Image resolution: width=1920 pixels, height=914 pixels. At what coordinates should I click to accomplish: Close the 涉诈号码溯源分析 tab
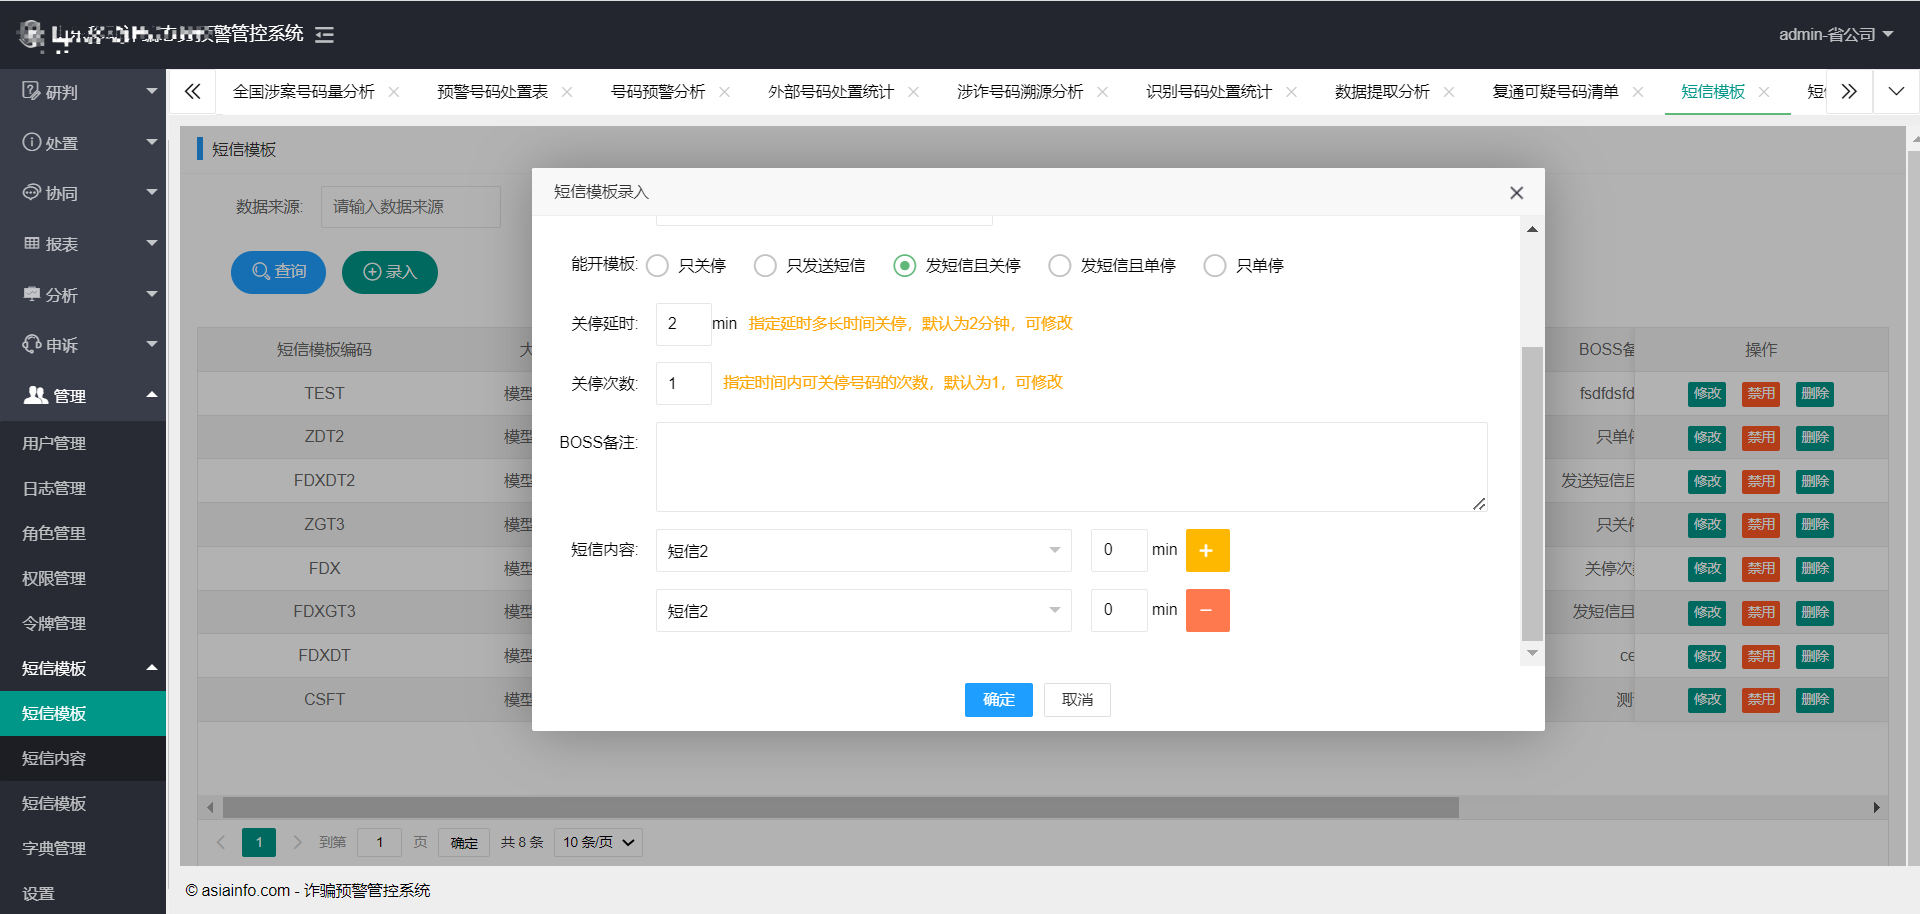point(1102,92)
